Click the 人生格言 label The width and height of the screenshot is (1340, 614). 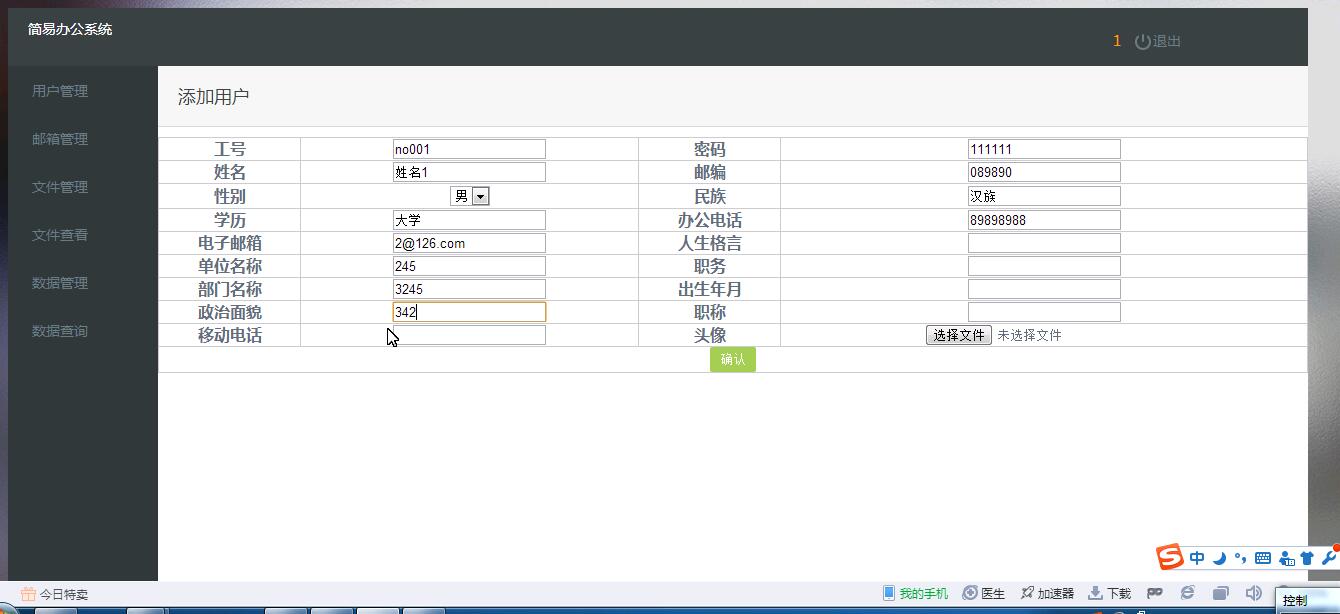point(710,243)
